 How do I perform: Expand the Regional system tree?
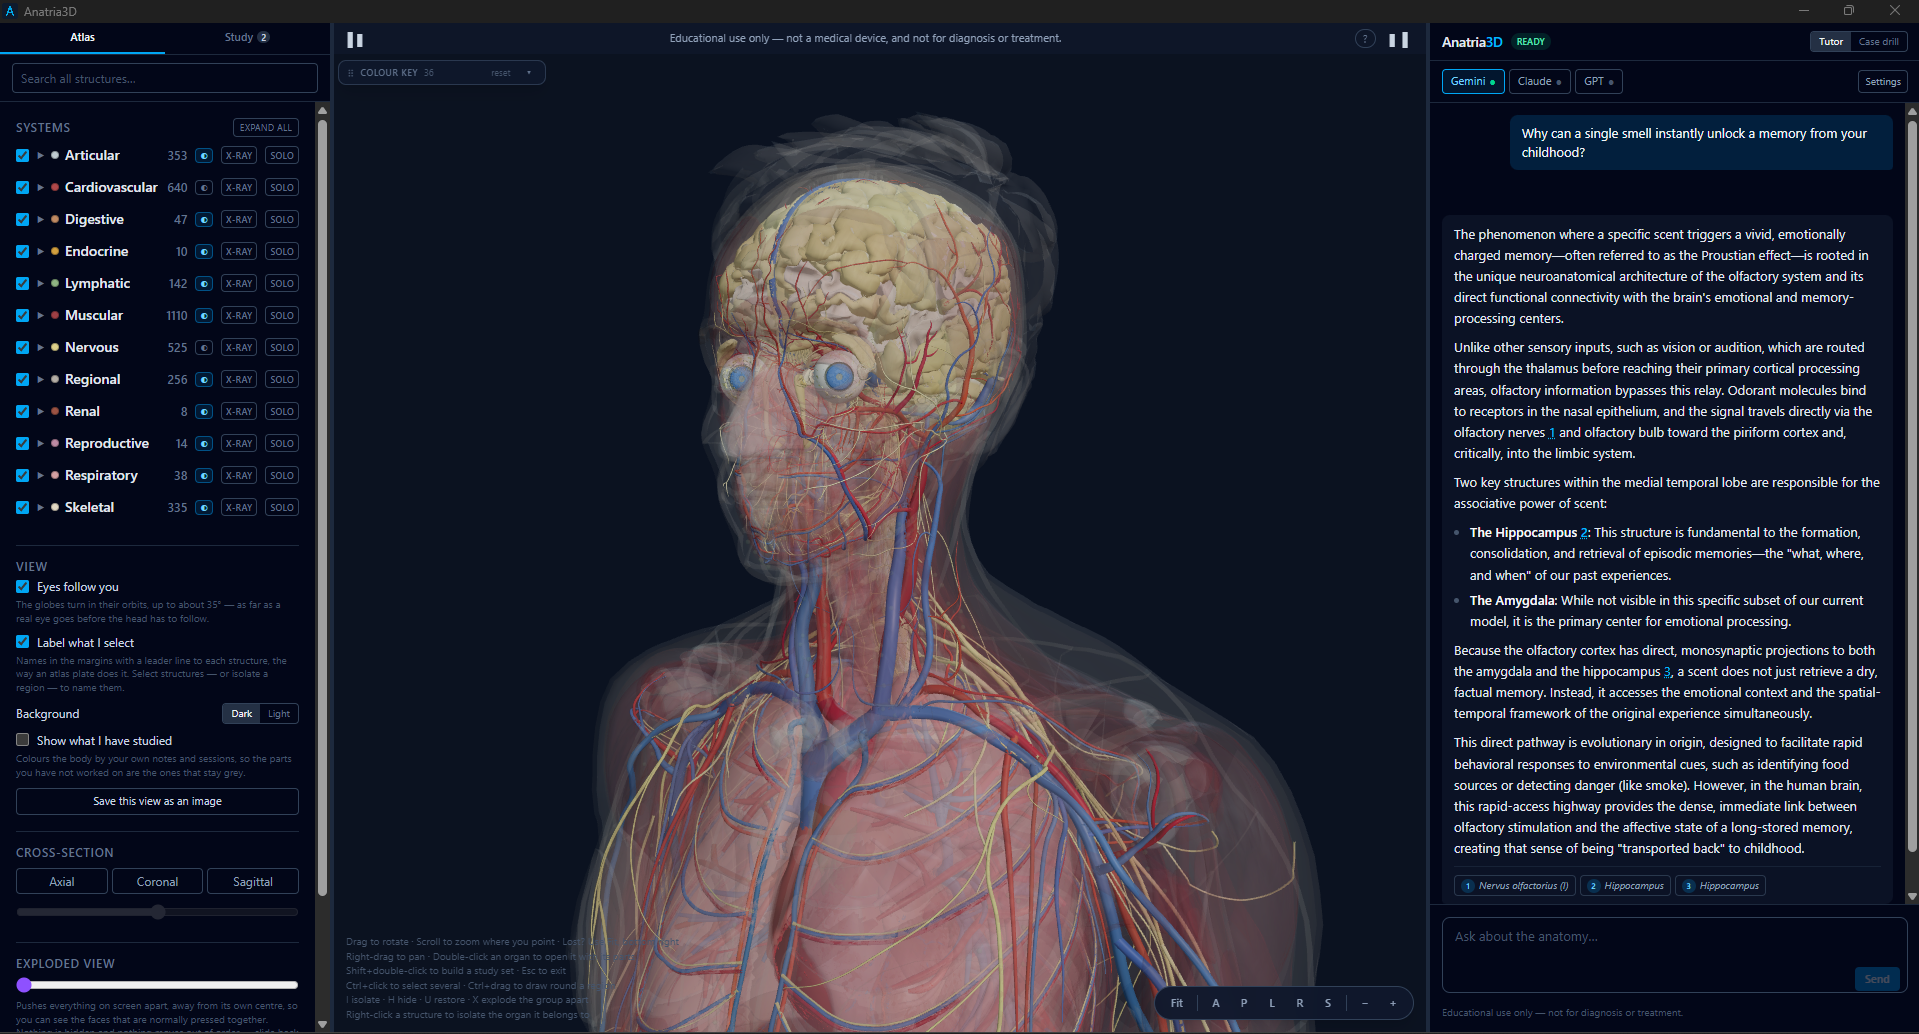pyautogui.click(x=40, y=380)
